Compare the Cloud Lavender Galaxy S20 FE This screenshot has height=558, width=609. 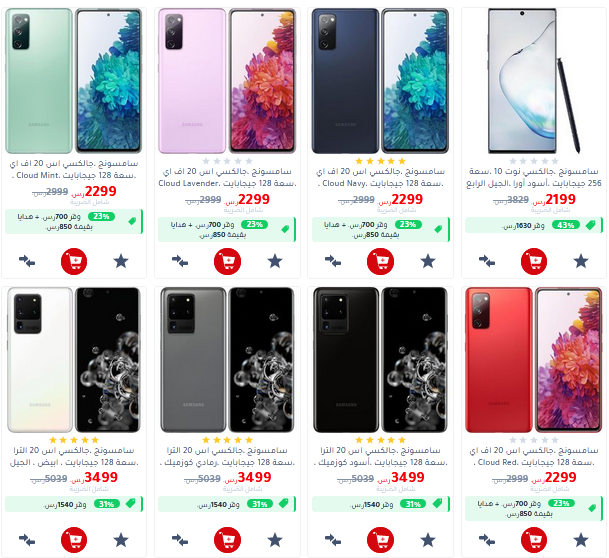179,261
